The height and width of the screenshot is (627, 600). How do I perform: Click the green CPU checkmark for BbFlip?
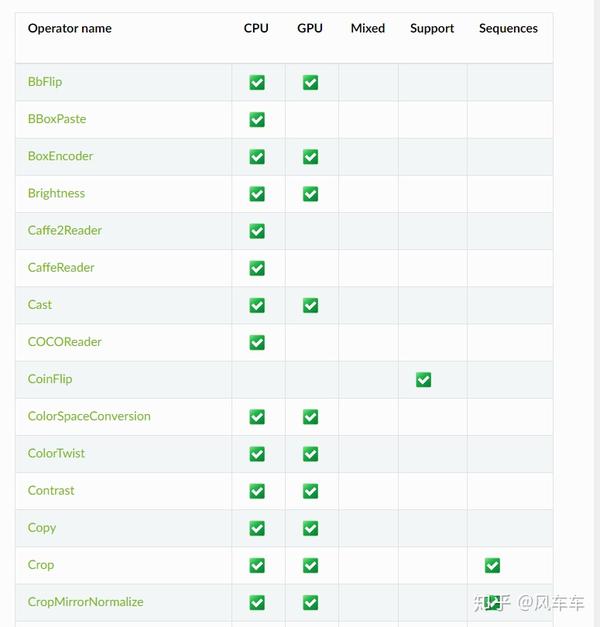click(x=257, y=82)
